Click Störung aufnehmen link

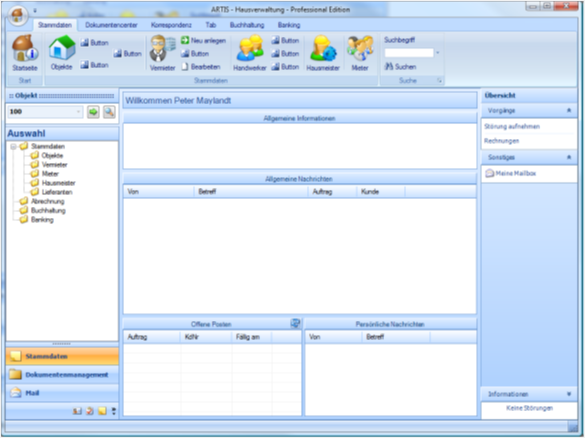click(x=512, y=126)
